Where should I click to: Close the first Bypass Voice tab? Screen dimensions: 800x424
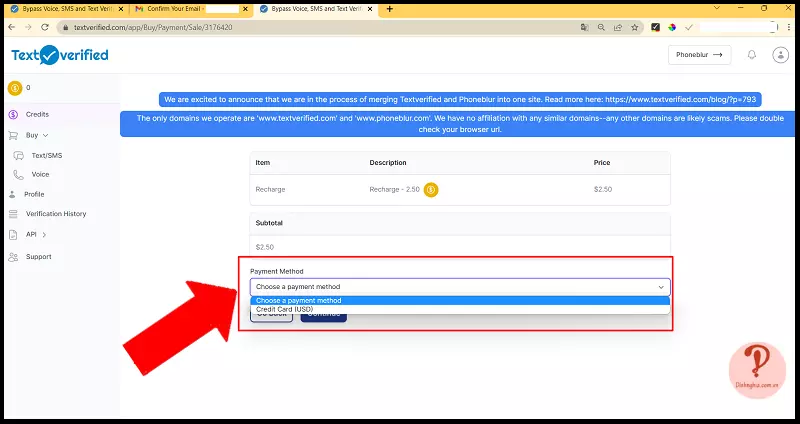(x=121, y=9)
